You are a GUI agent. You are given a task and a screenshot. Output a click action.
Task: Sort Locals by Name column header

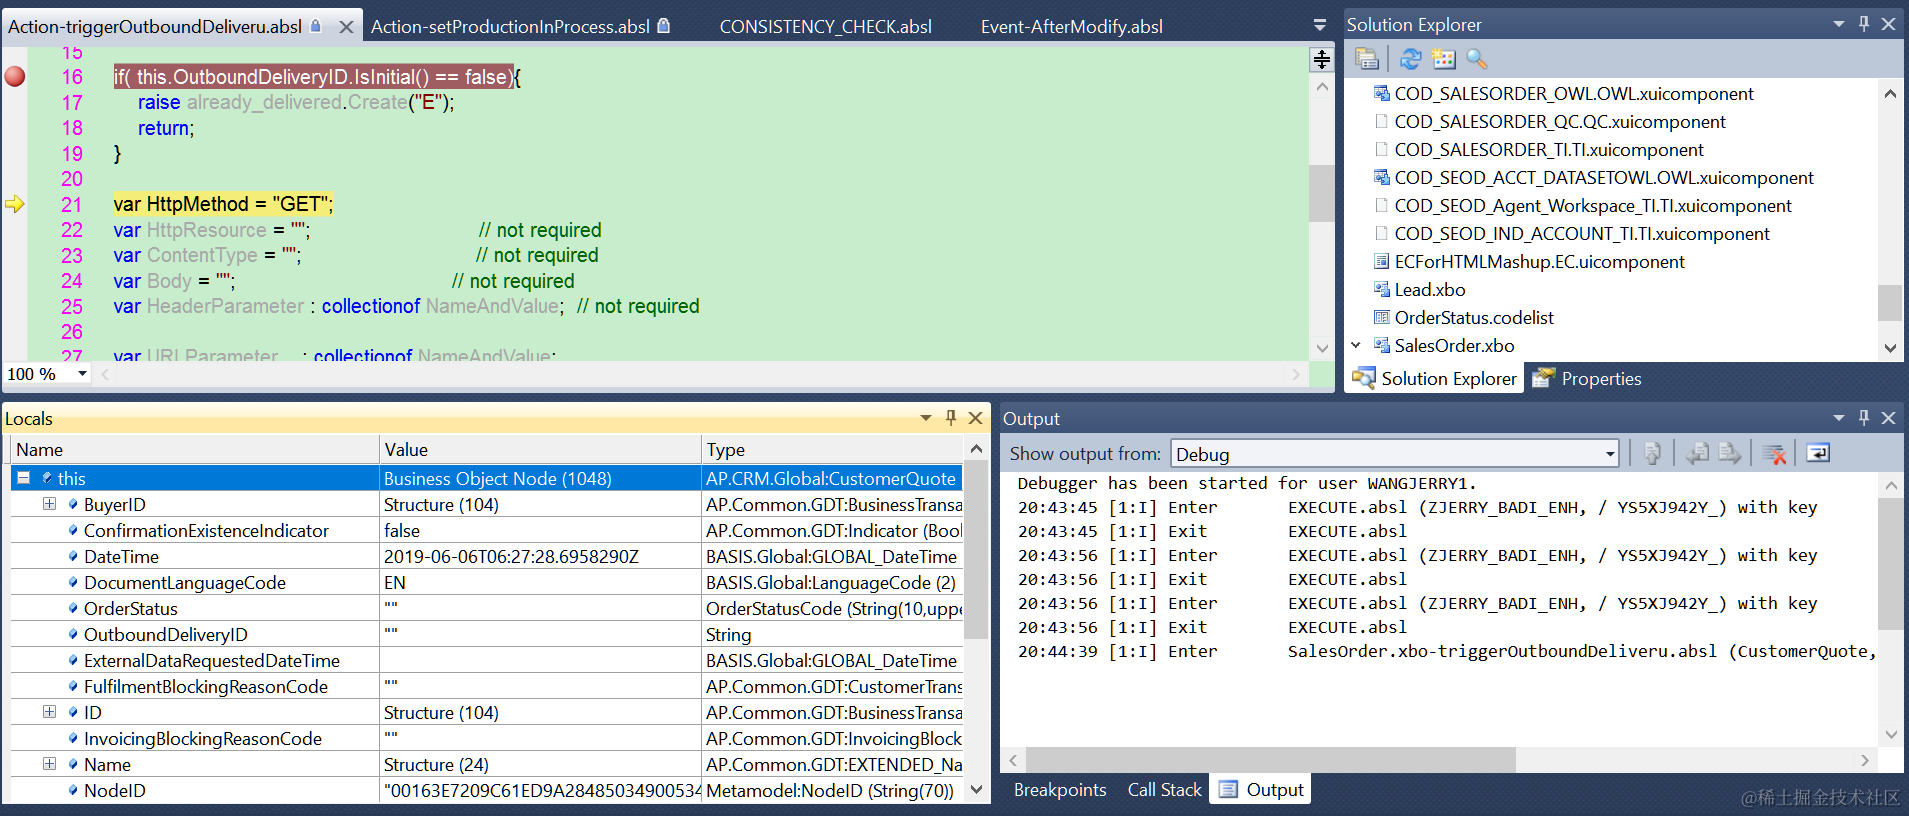click(194, 450)
